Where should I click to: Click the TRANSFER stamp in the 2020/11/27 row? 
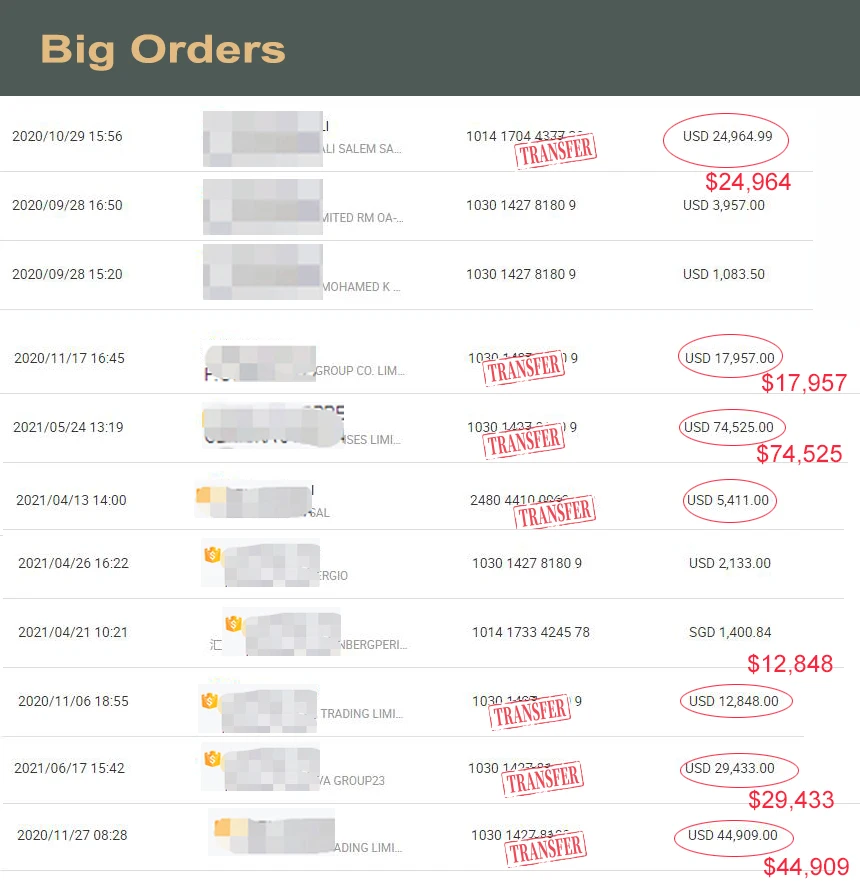545,850
